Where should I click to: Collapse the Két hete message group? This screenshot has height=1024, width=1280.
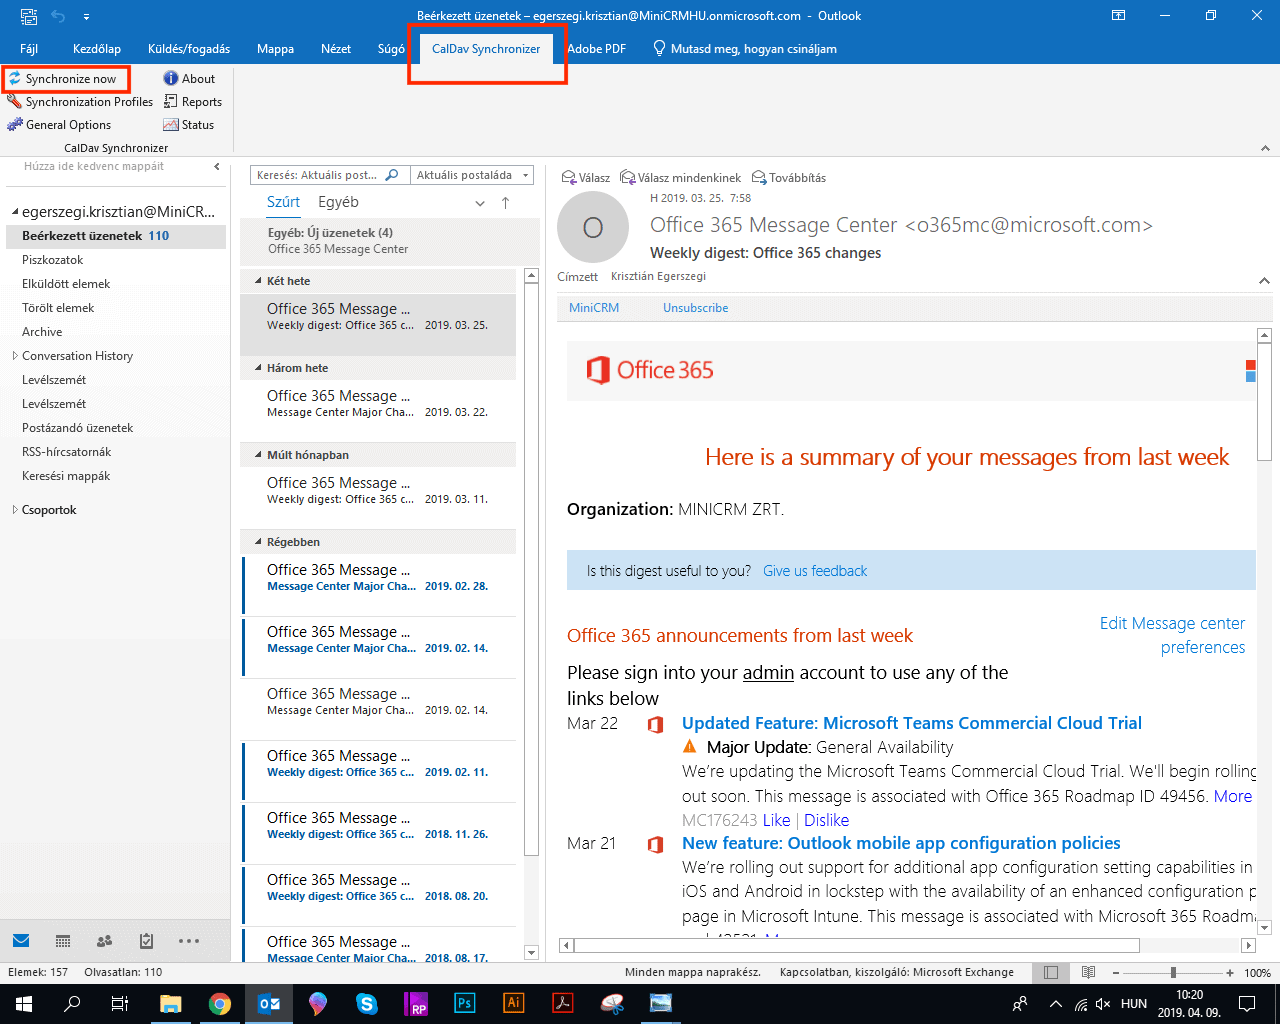(258, 281)
